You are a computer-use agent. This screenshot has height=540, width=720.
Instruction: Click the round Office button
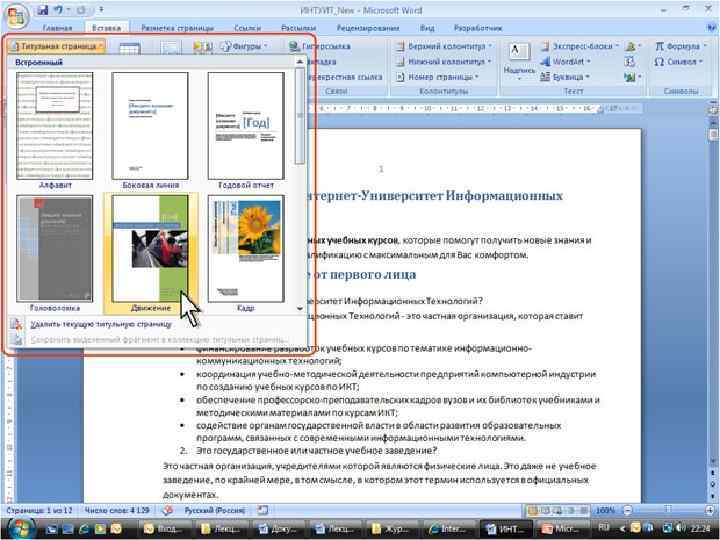15,14
